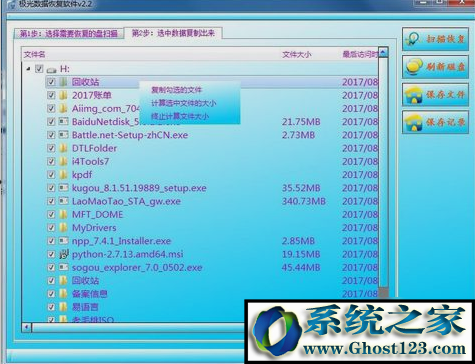This screenshot has width=475, height=364.
Task: Click the horizontal scrollbar left arrow
Action: [27, 327]
